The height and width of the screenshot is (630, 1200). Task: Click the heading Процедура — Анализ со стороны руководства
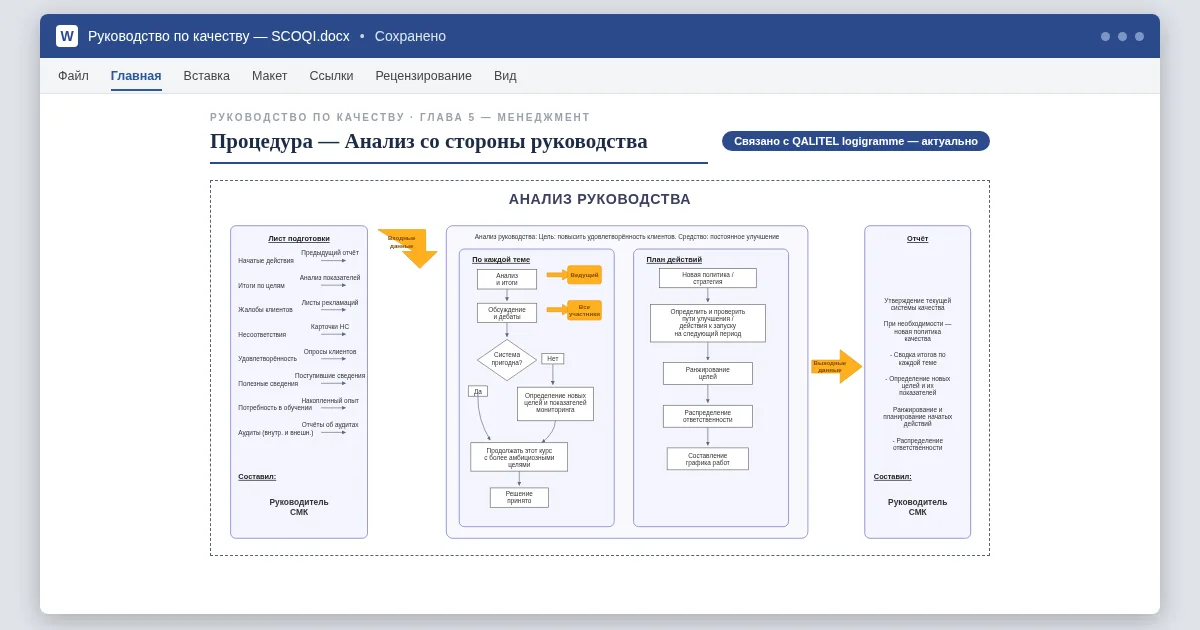[x=429, y=141]
